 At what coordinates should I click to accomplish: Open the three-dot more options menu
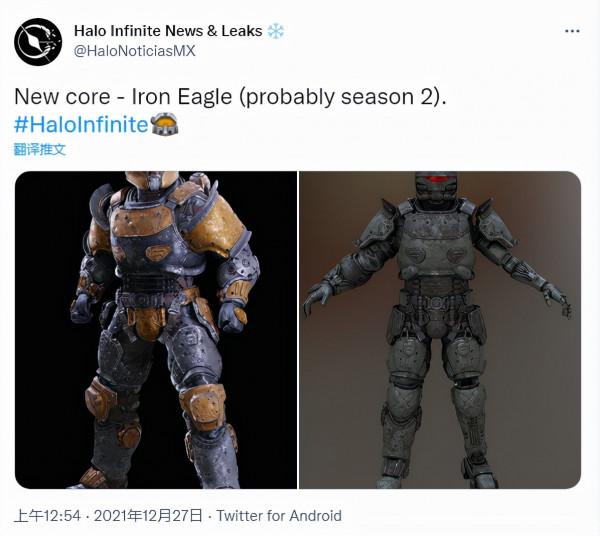tap(572, 31)
